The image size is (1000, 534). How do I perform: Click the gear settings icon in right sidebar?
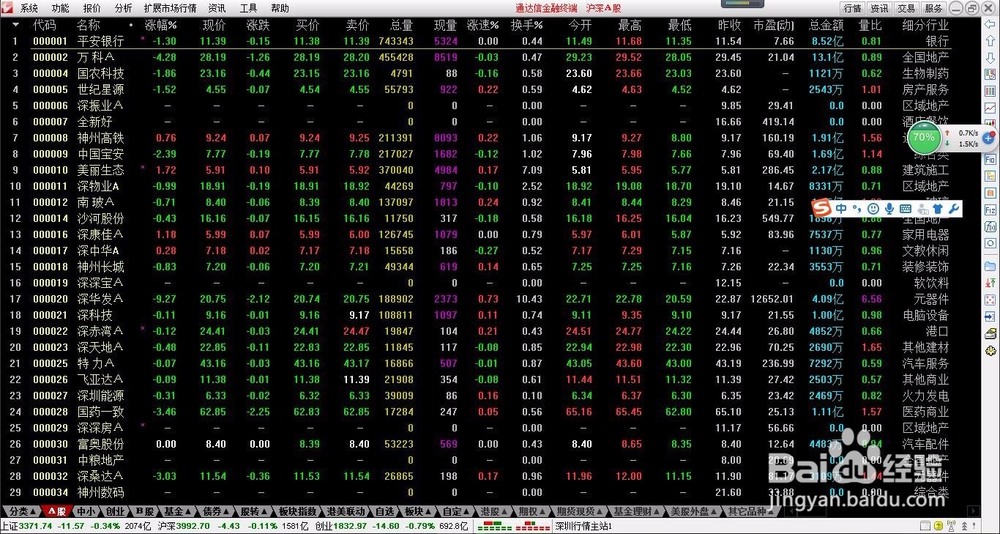[990, 350]
